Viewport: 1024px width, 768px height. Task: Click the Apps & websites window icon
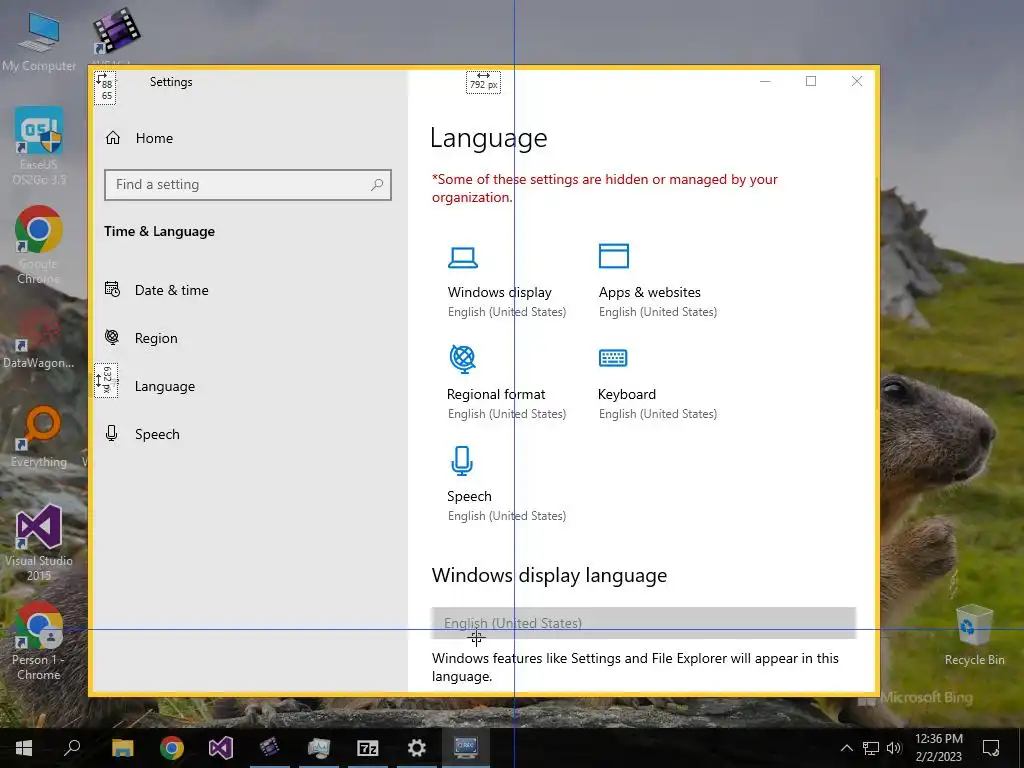(x=614, y=256)
